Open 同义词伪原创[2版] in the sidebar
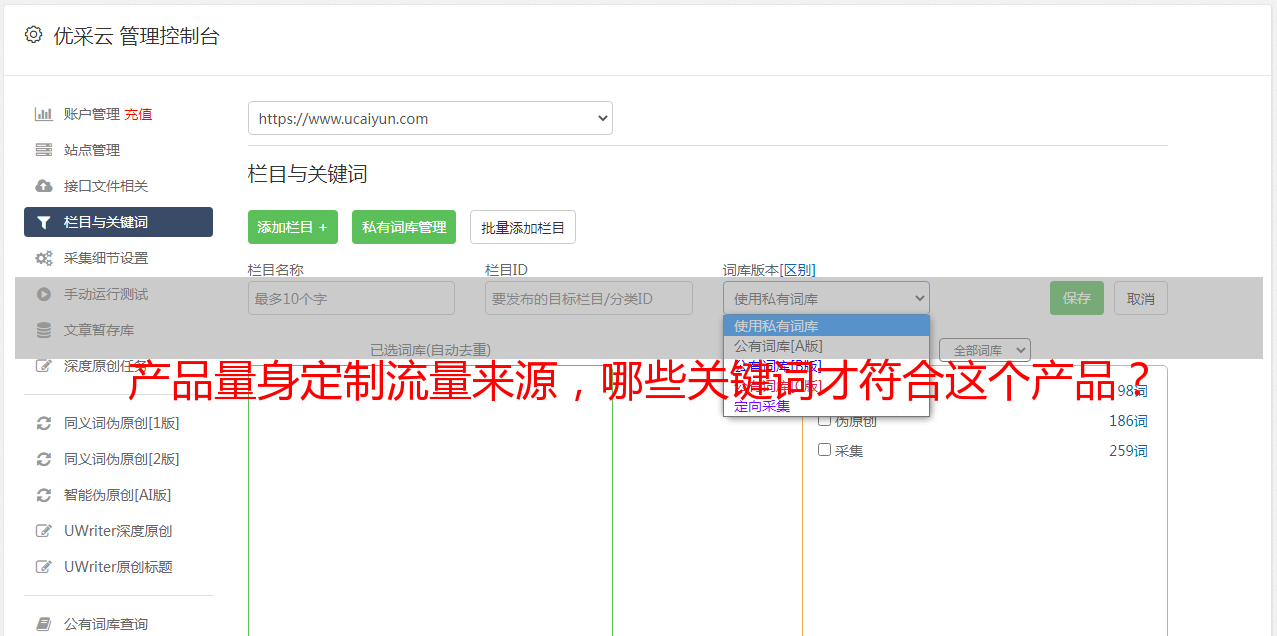This screenshot has width=1277, height=636. point(122,459)
